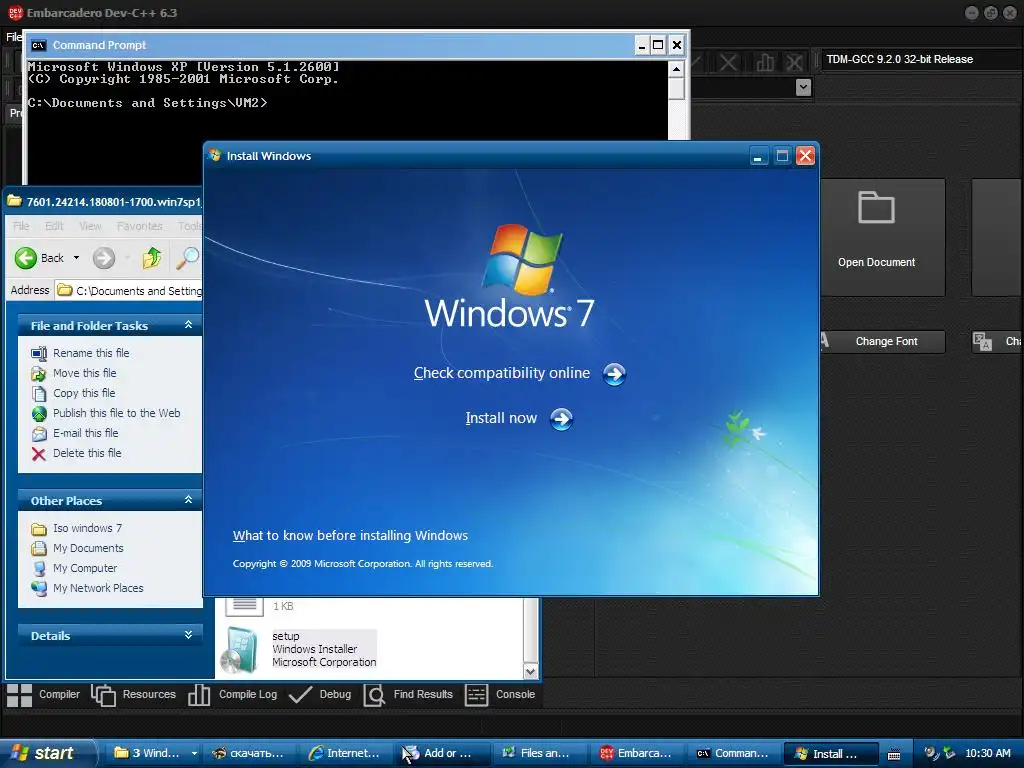Open What to know before installing Windows

click(350, 536)
